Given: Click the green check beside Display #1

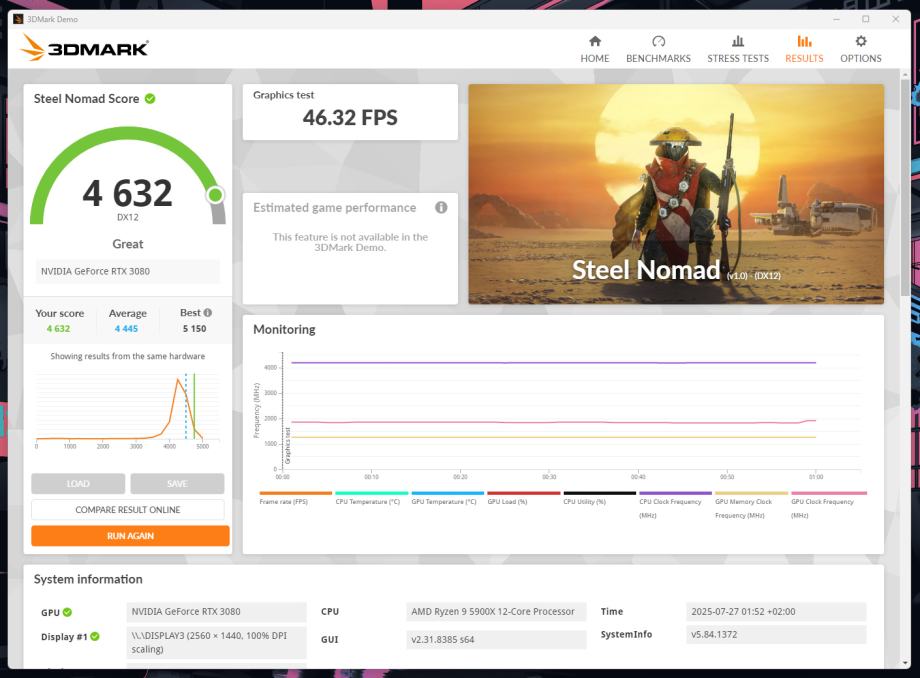Looking at the screenshot, I should [95, 636].
